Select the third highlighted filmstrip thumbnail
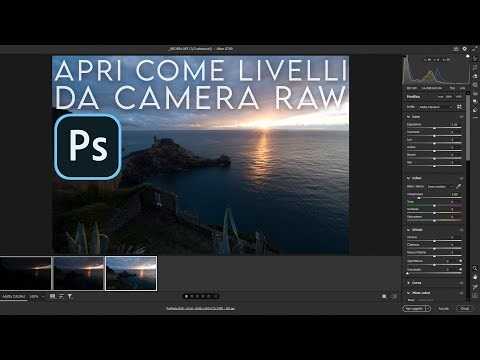Image resolution: width=480 pixels, height=360 pixels. (131, 273)
